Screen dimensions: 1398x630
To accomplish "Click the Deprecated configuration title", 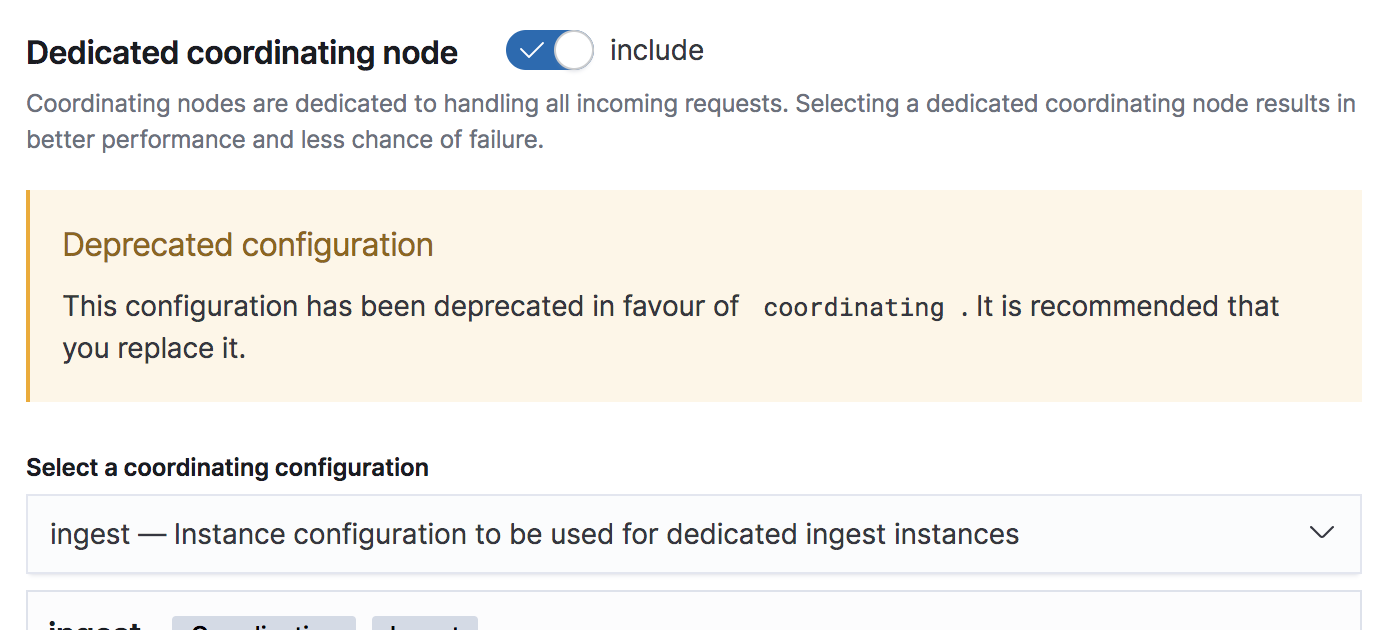I will click(247, 244).
